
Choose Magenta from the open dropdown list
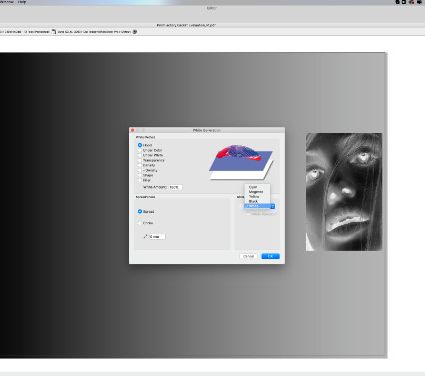(257, 192)
